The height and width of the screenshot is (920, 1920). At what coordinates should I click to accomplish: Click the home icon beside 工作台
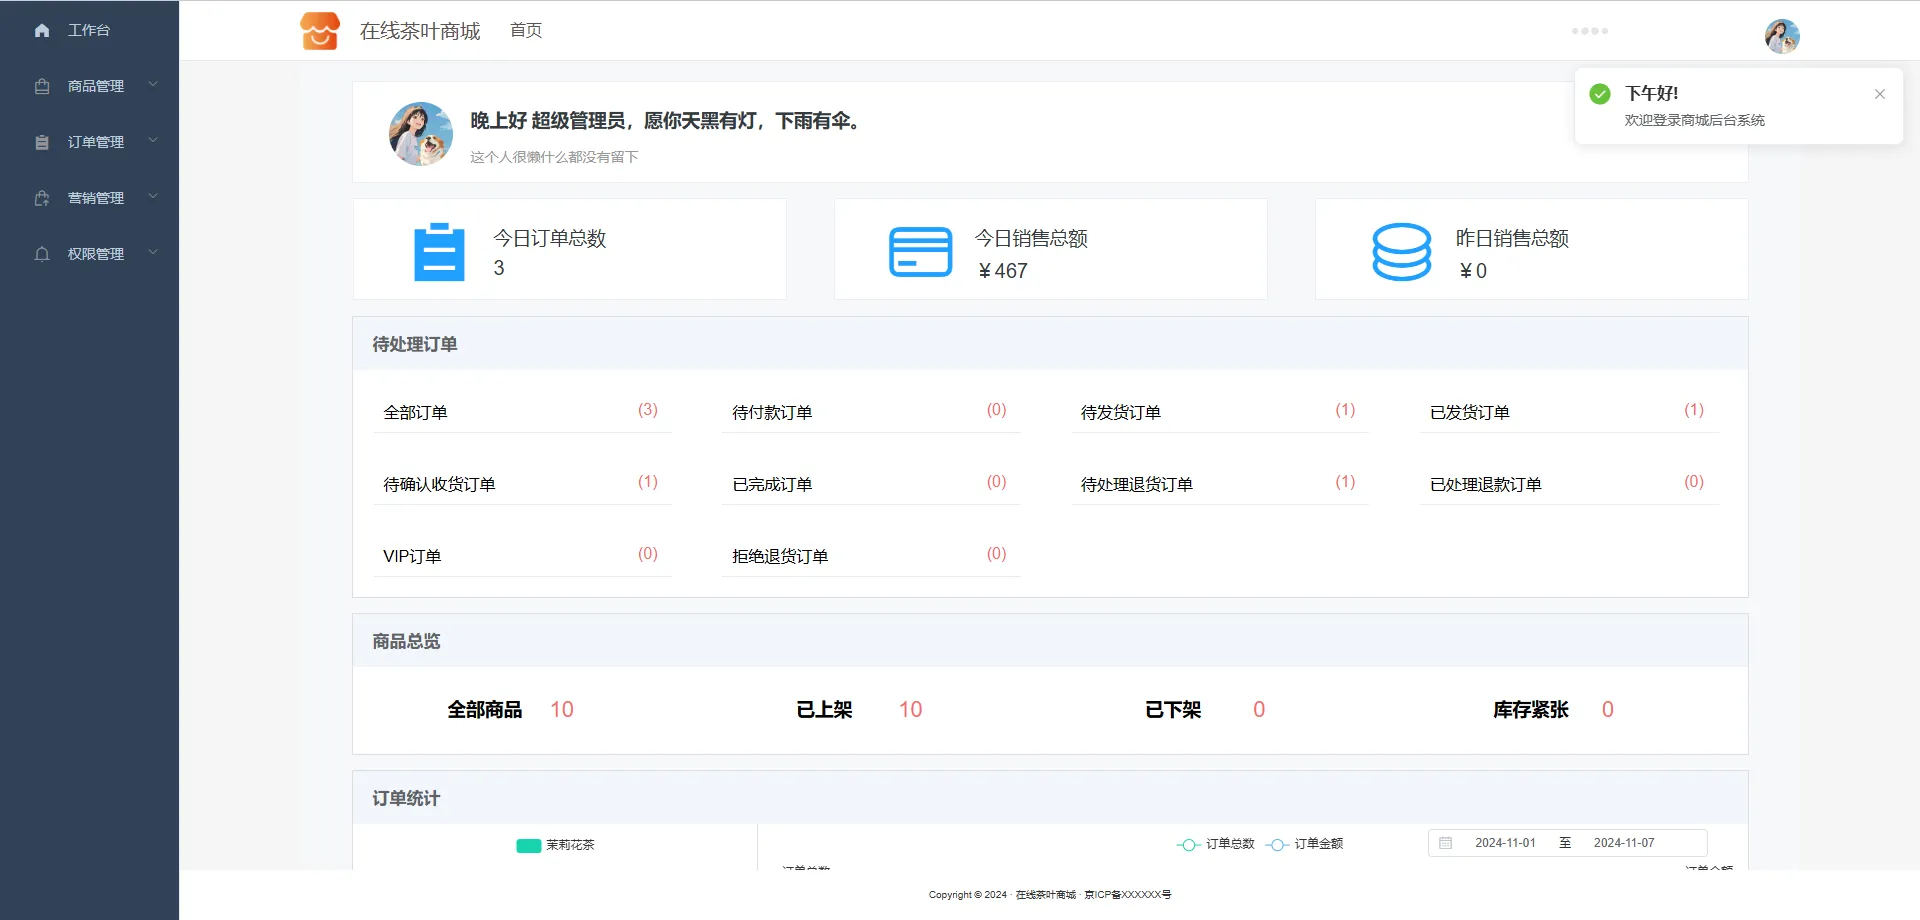pos(42,31)
